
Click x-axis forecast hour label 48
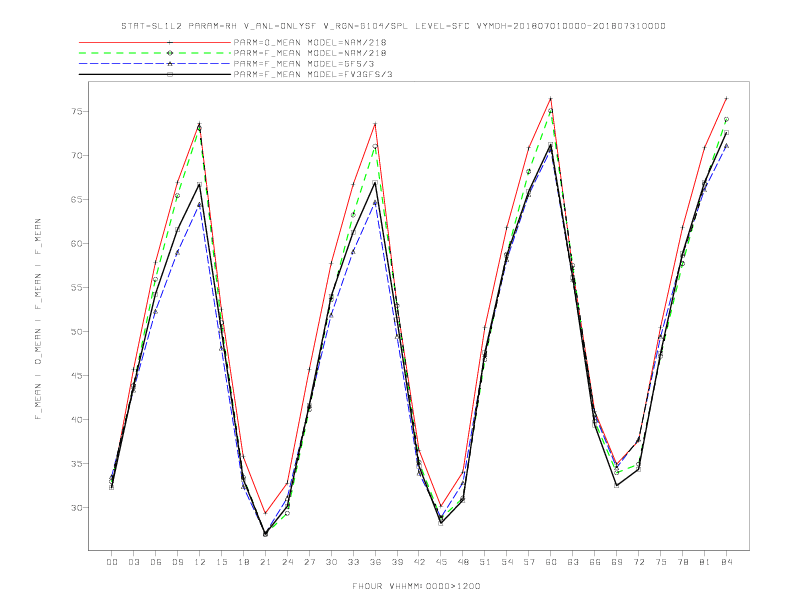(463, 562)
